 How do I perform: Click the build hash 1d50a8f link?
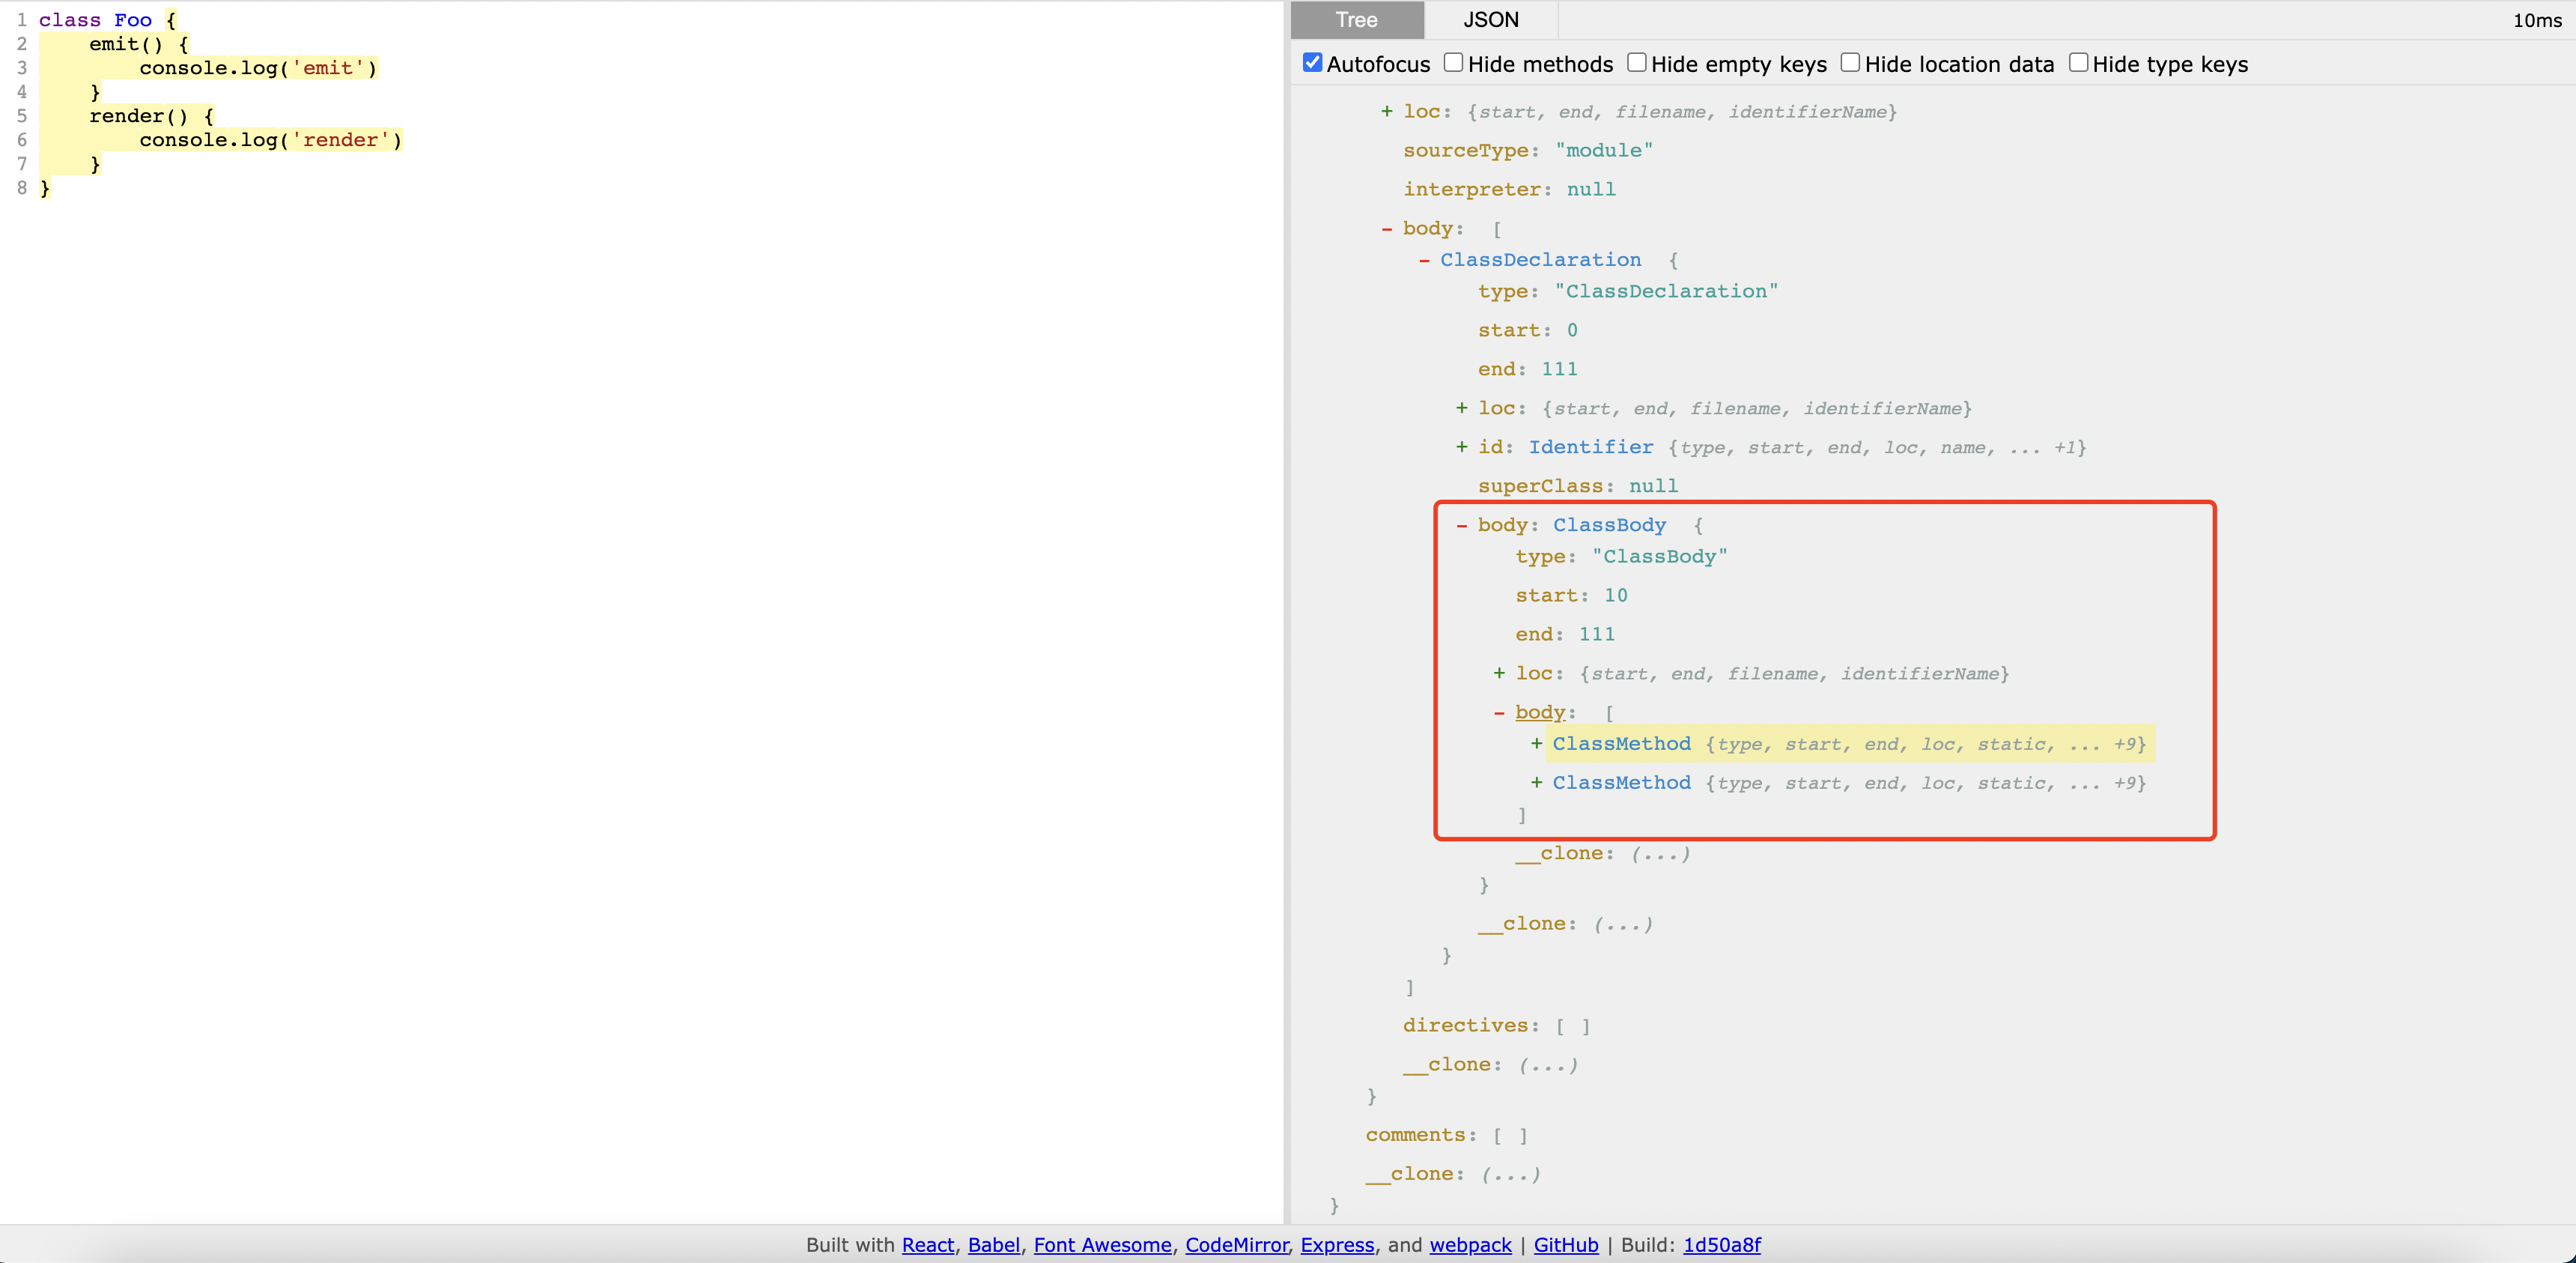pos(1721,1245)
